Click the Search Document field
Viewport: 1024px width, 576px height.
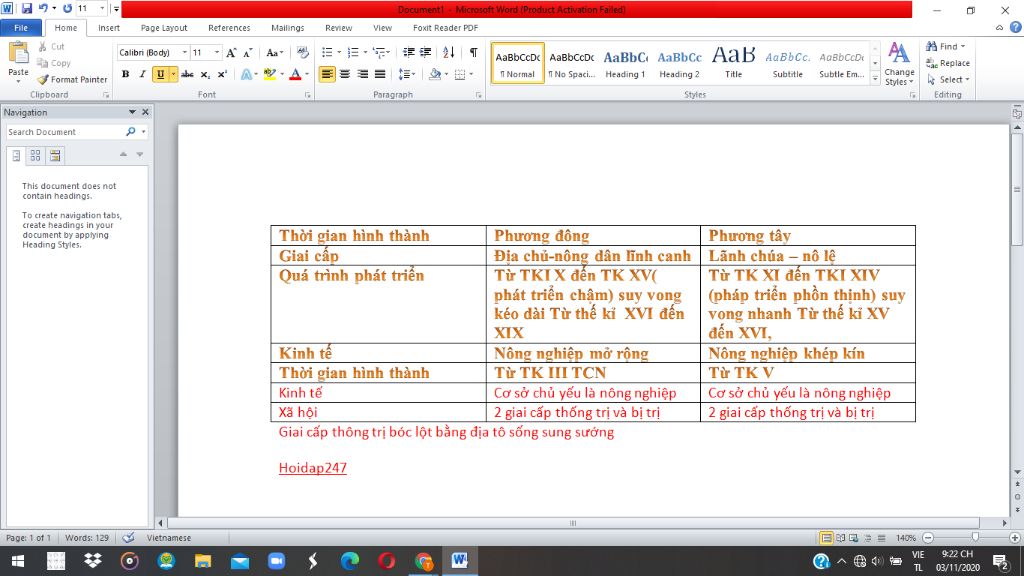[65, 132]
